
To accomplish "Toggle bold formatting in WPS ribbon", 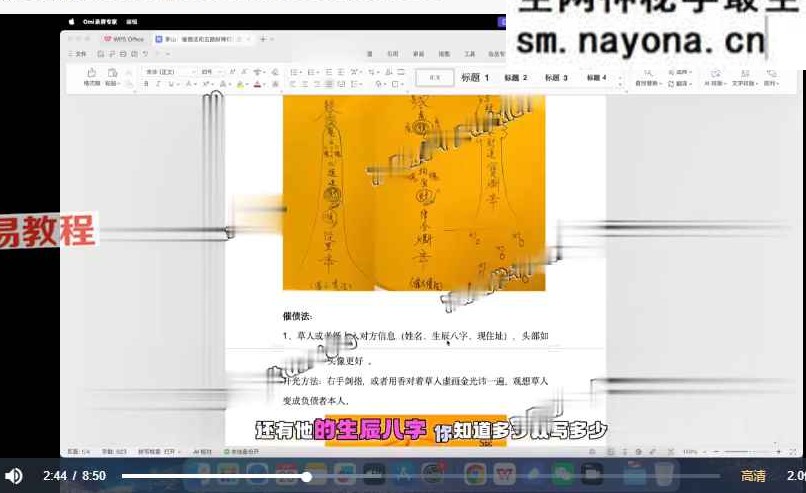I will (146, 84).
